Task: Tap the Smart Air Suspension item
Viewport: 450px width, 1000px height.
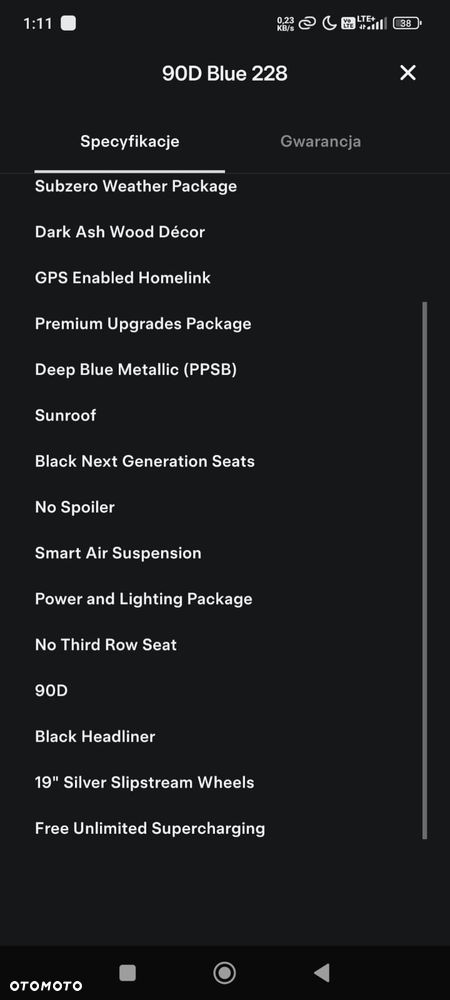Action: (x=118, y=553)
